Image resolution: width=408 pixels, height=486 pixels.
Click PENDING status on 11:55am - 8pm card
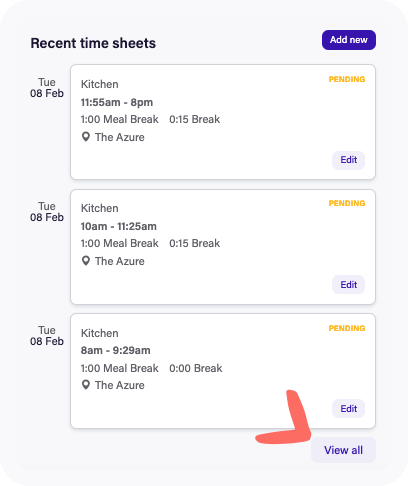(x=347, y=79)
